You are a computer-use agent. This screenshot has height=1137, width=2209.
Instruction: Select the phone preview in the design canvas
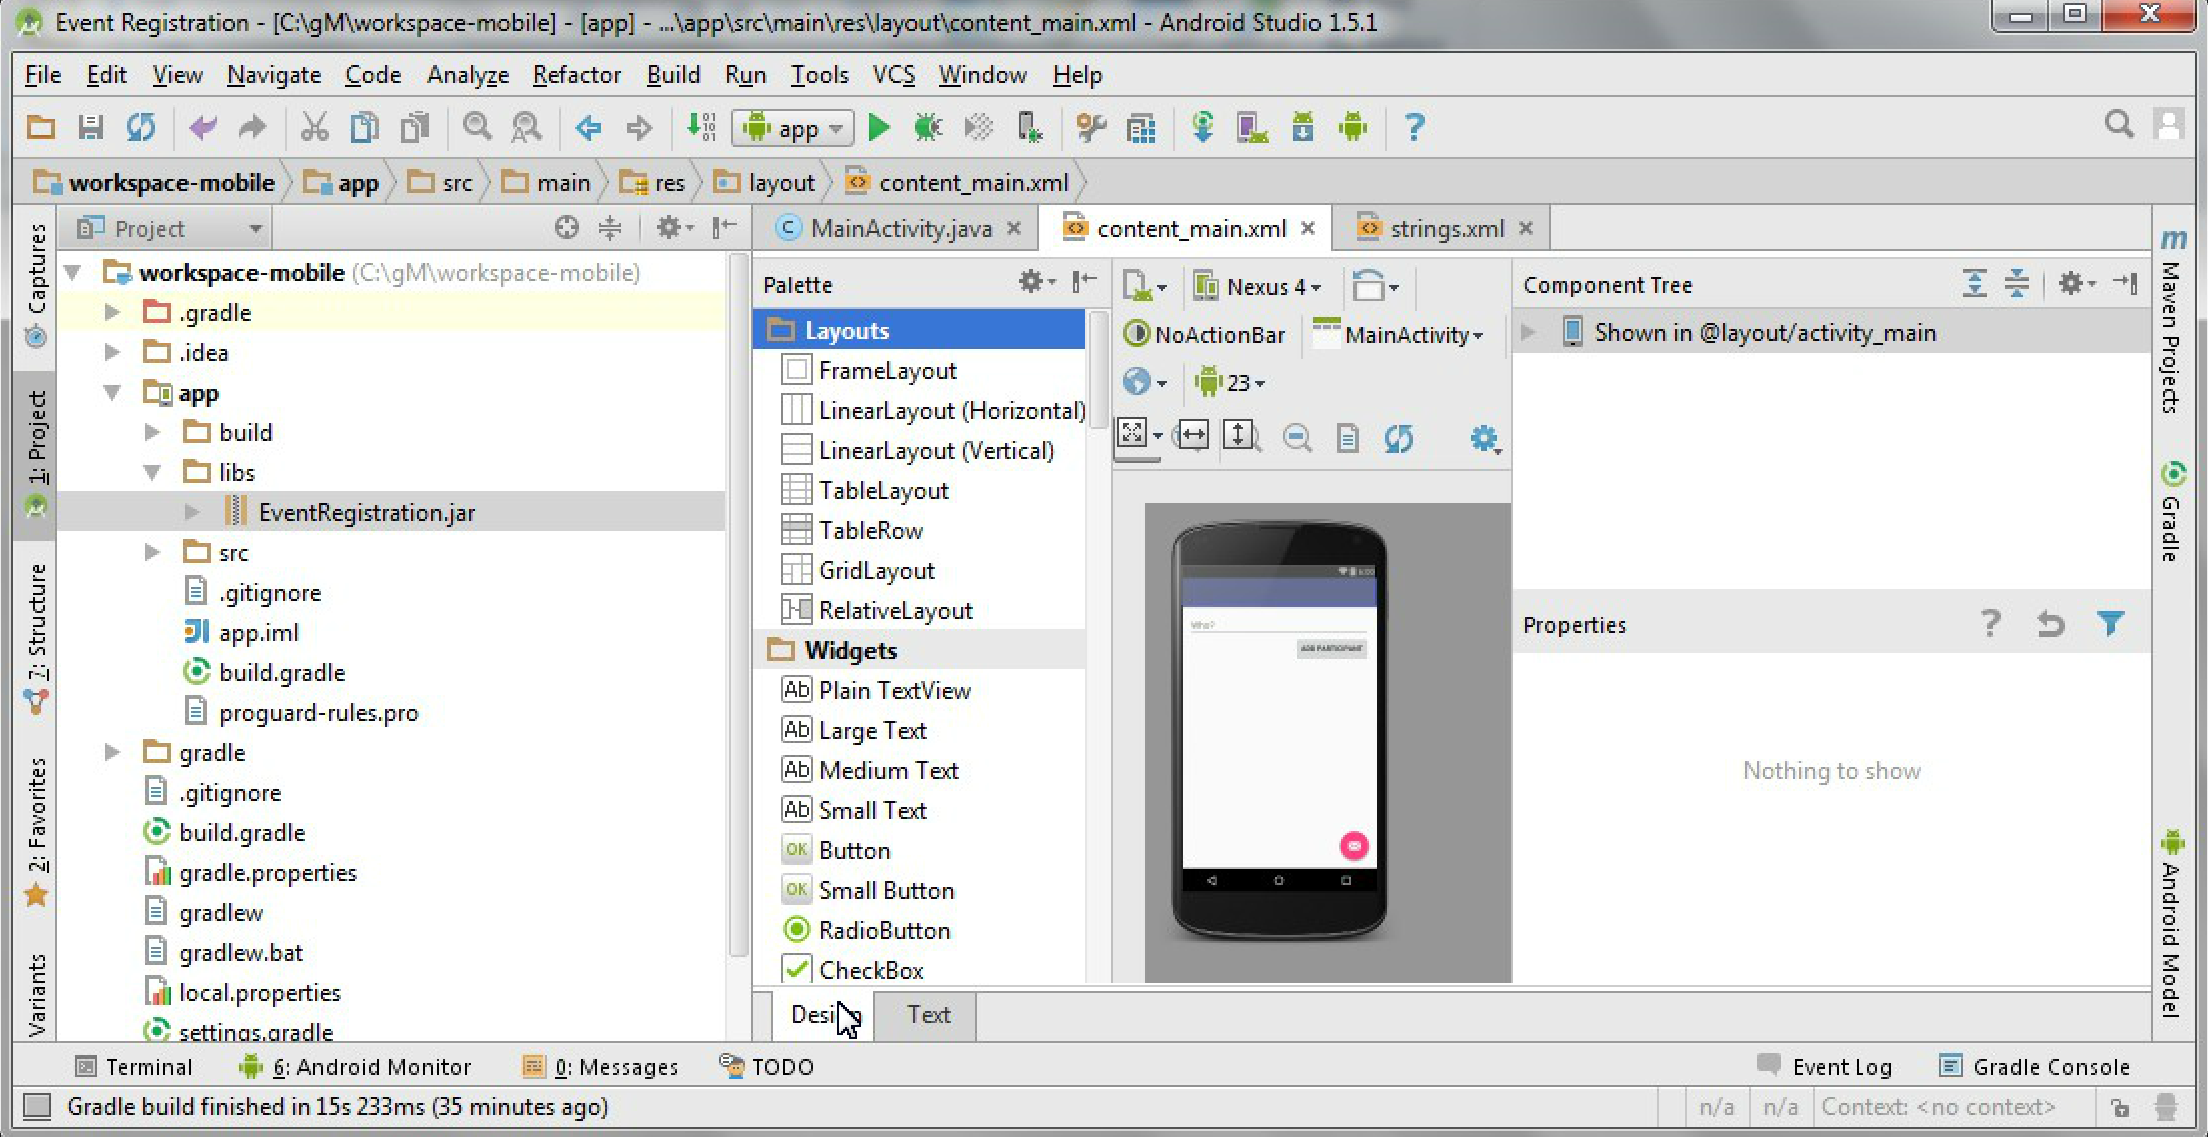click(1279, 730)
